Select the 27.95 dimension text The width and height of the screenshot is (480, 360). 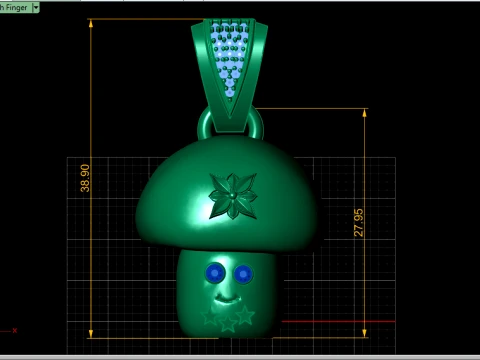pyautogui.click(x=358, y=223)
